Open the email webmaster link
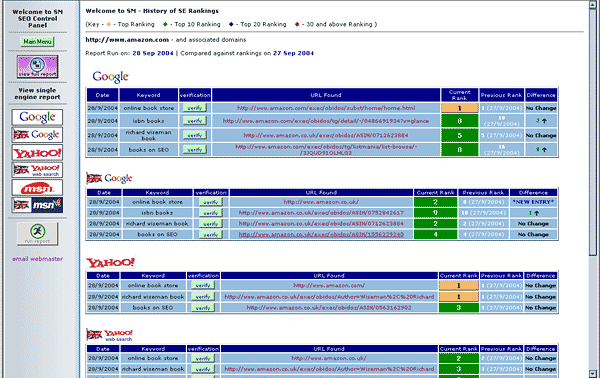Image resolution: width=600 pixels, height=378 pixels. (x=38, y=259)
